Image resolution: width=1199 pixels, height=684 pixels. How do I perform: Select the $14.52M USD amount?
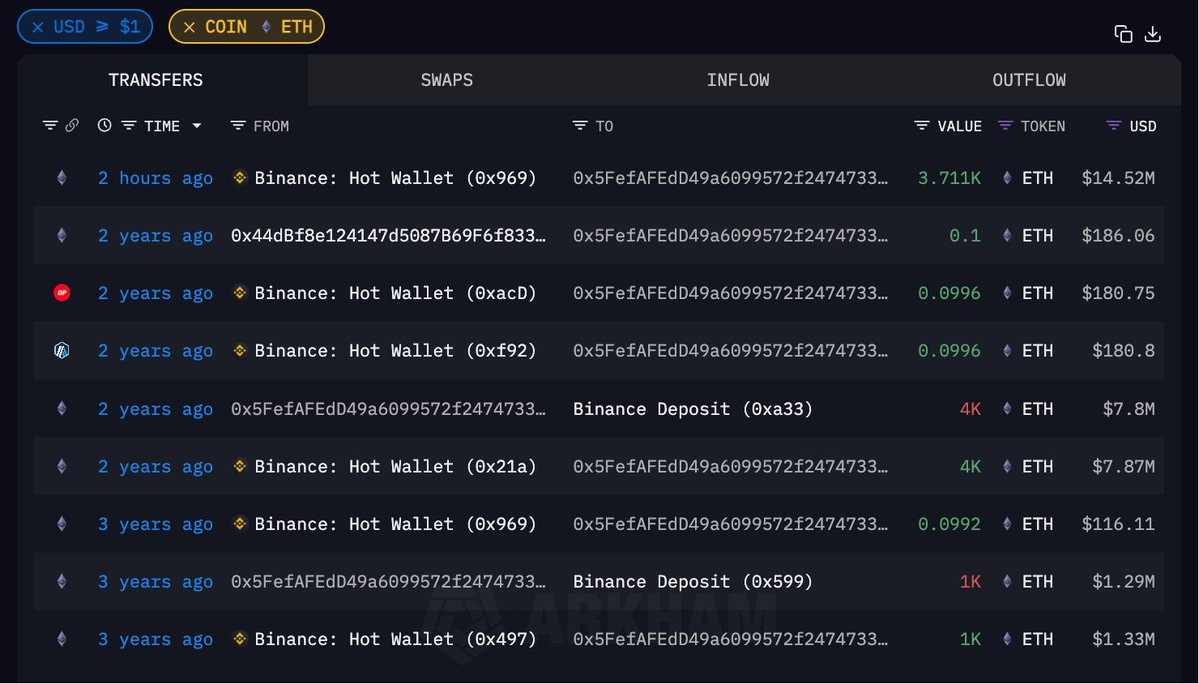[x=1118, y=178]
